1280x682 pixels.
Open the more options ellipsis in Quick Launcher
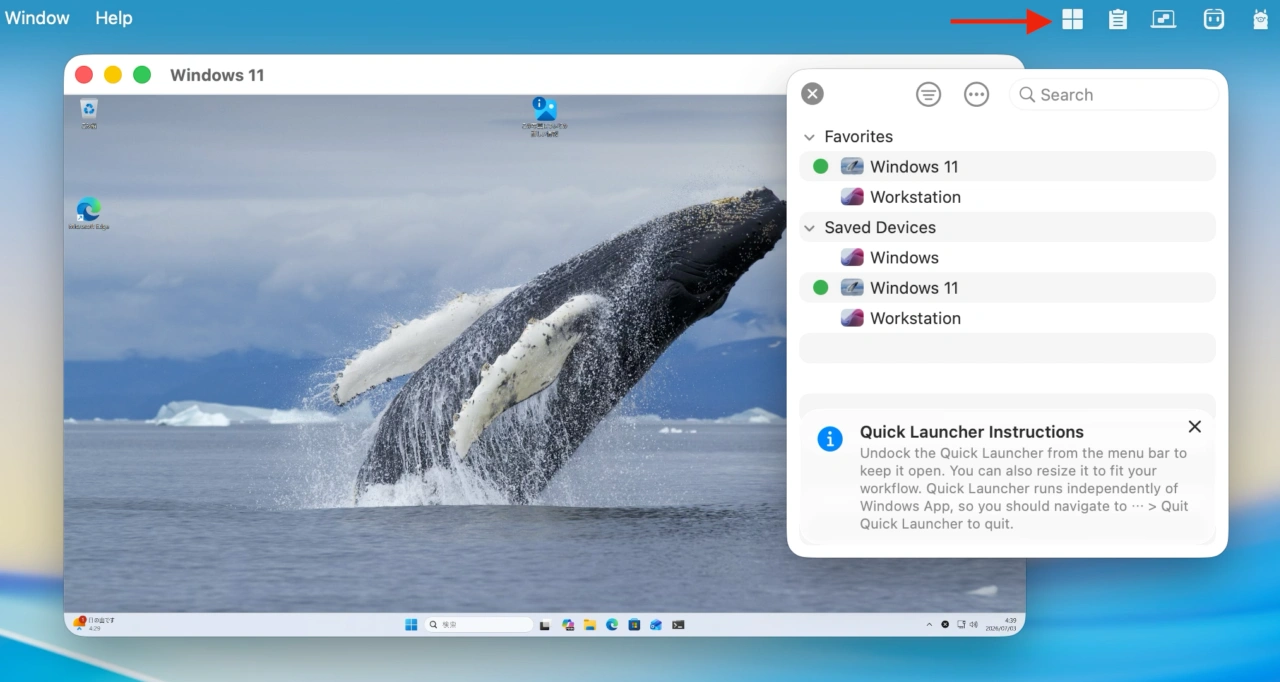(x=976, y=95)
